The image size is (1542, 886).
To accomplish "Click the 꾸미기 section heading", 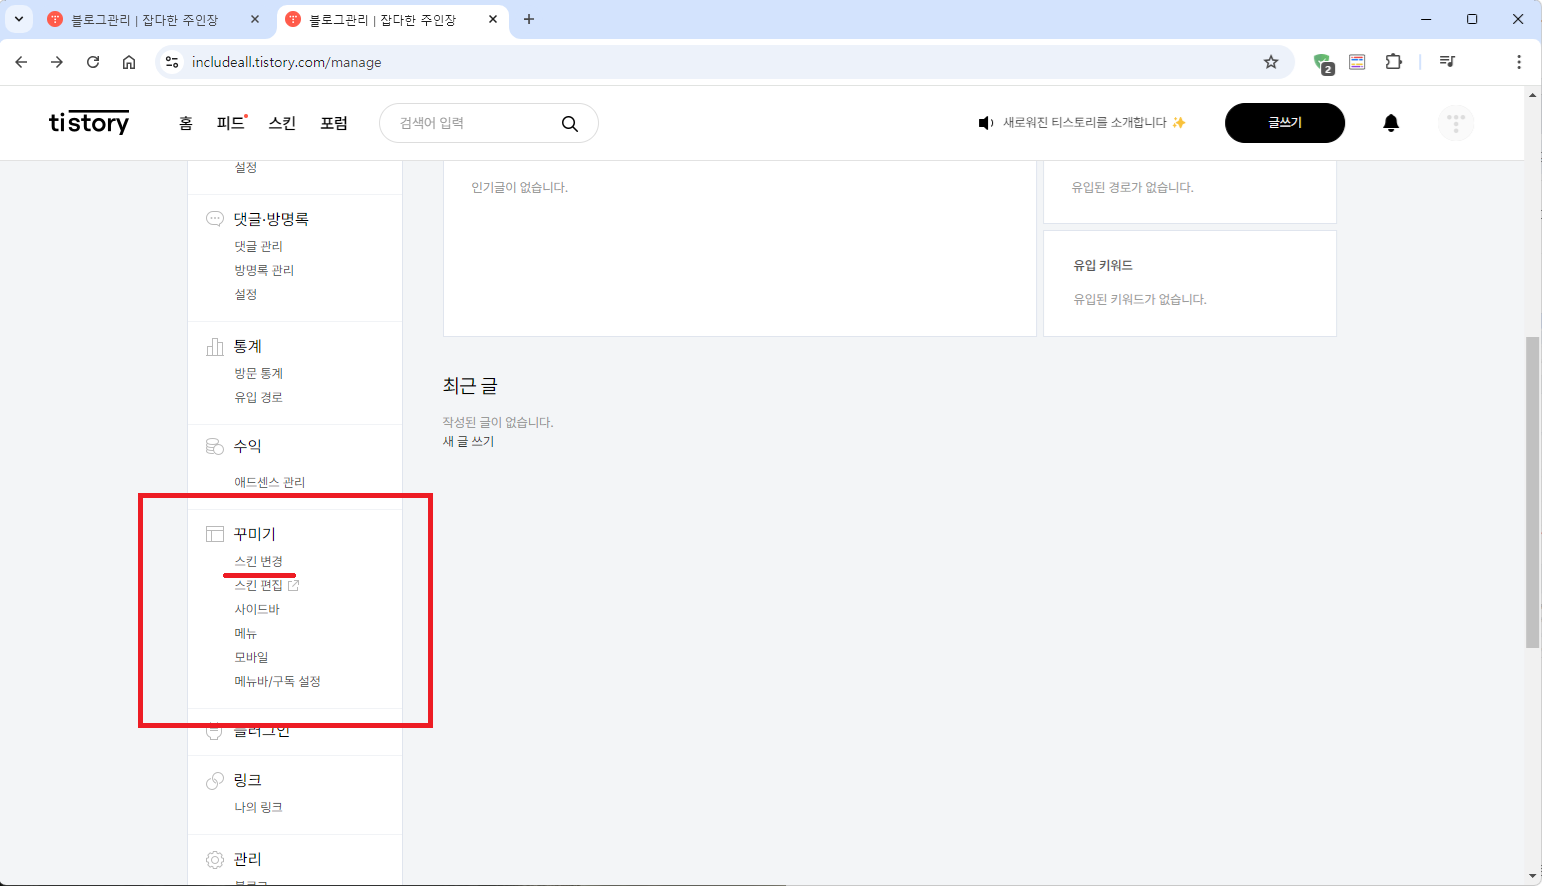I will pos(255,534).
